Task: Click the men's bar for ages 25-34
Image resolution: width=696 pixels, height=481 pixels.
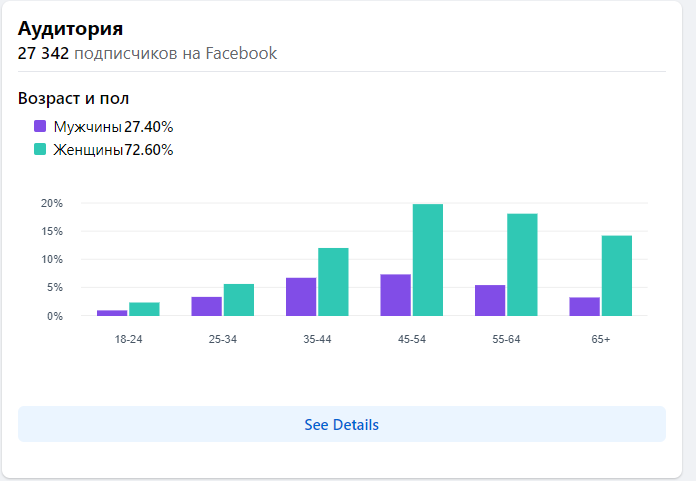Action: [207, 306]
